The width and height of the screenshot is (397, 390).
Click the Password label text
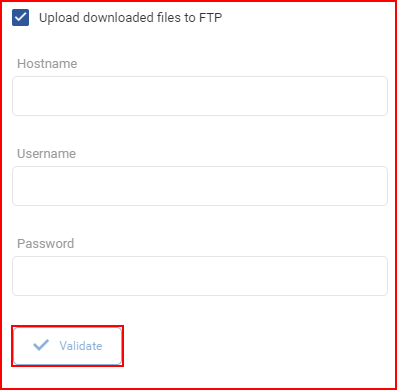45,243
